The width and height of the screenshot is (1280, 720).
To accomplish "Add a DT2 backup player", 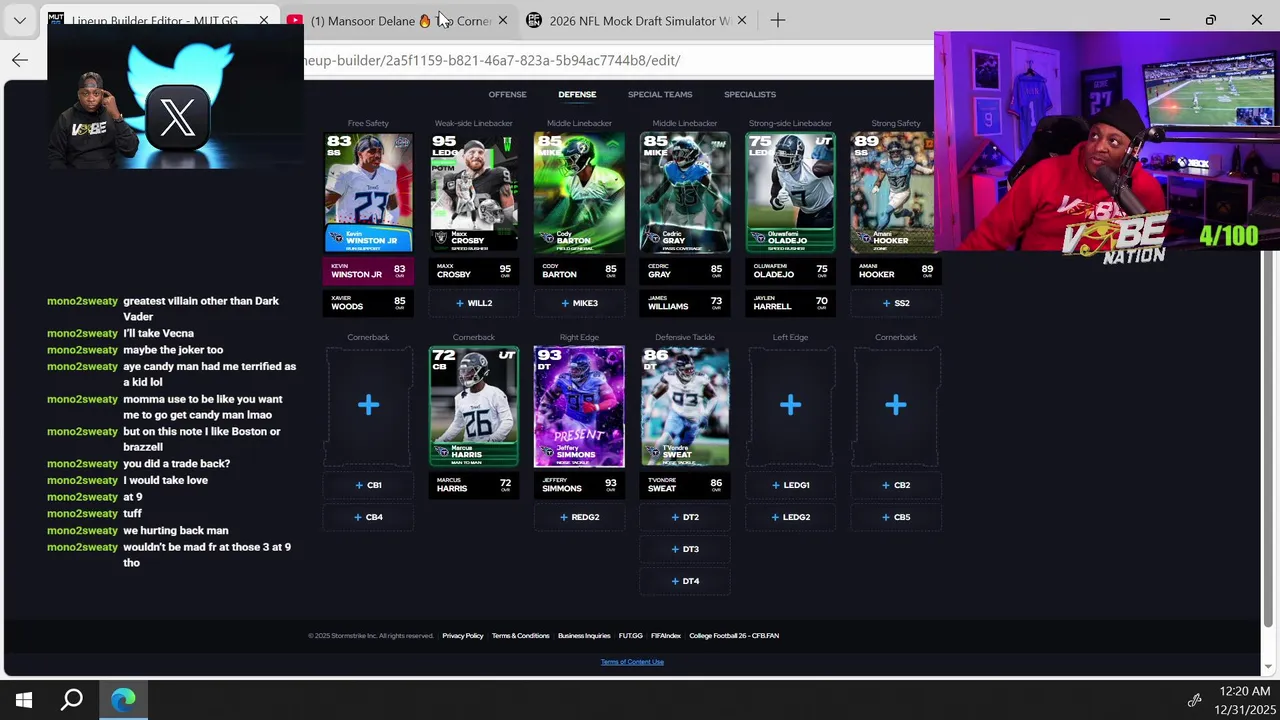I will [x=685, y=517].
